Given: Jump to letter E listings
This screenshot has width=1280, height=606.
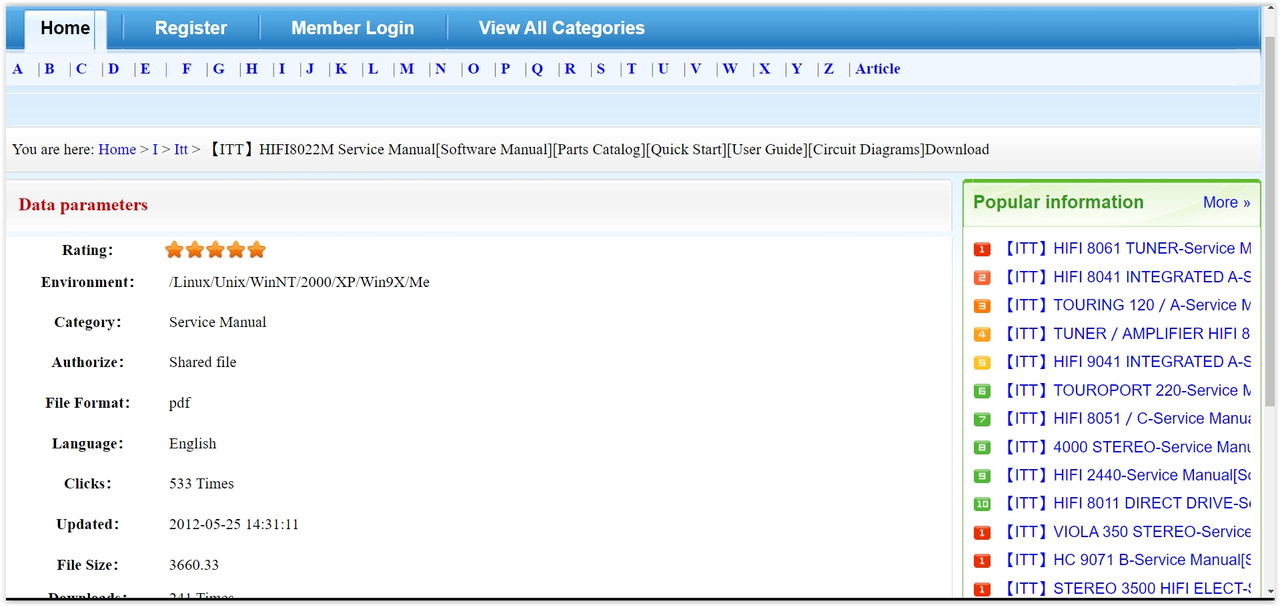Looking at the screenshot, I should click(145, 69).
